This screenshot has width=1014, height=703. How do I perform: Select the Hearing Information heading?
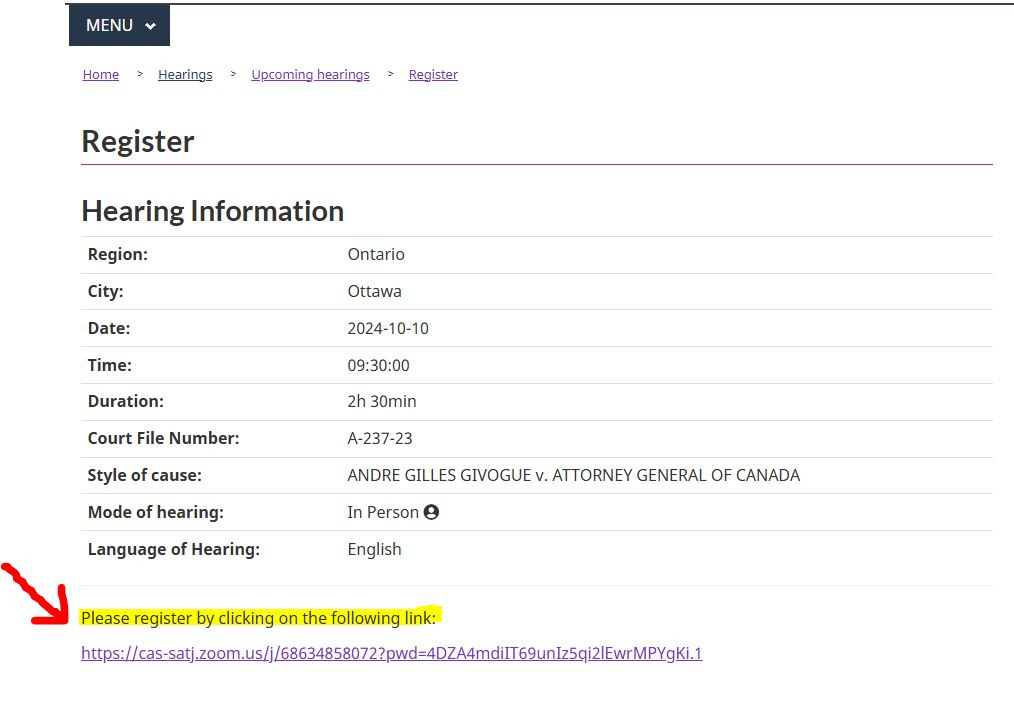click(213, 211)
